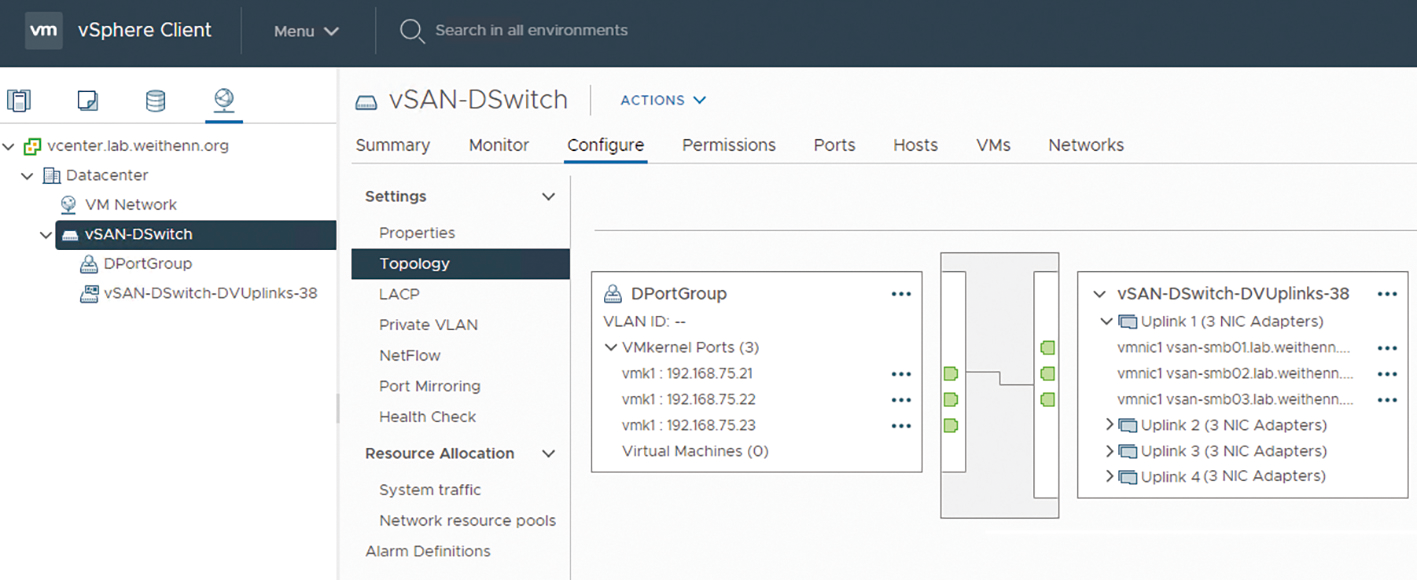1417x580 pixels.
Task: Open the Networks tab
Action: [1086, 145]
